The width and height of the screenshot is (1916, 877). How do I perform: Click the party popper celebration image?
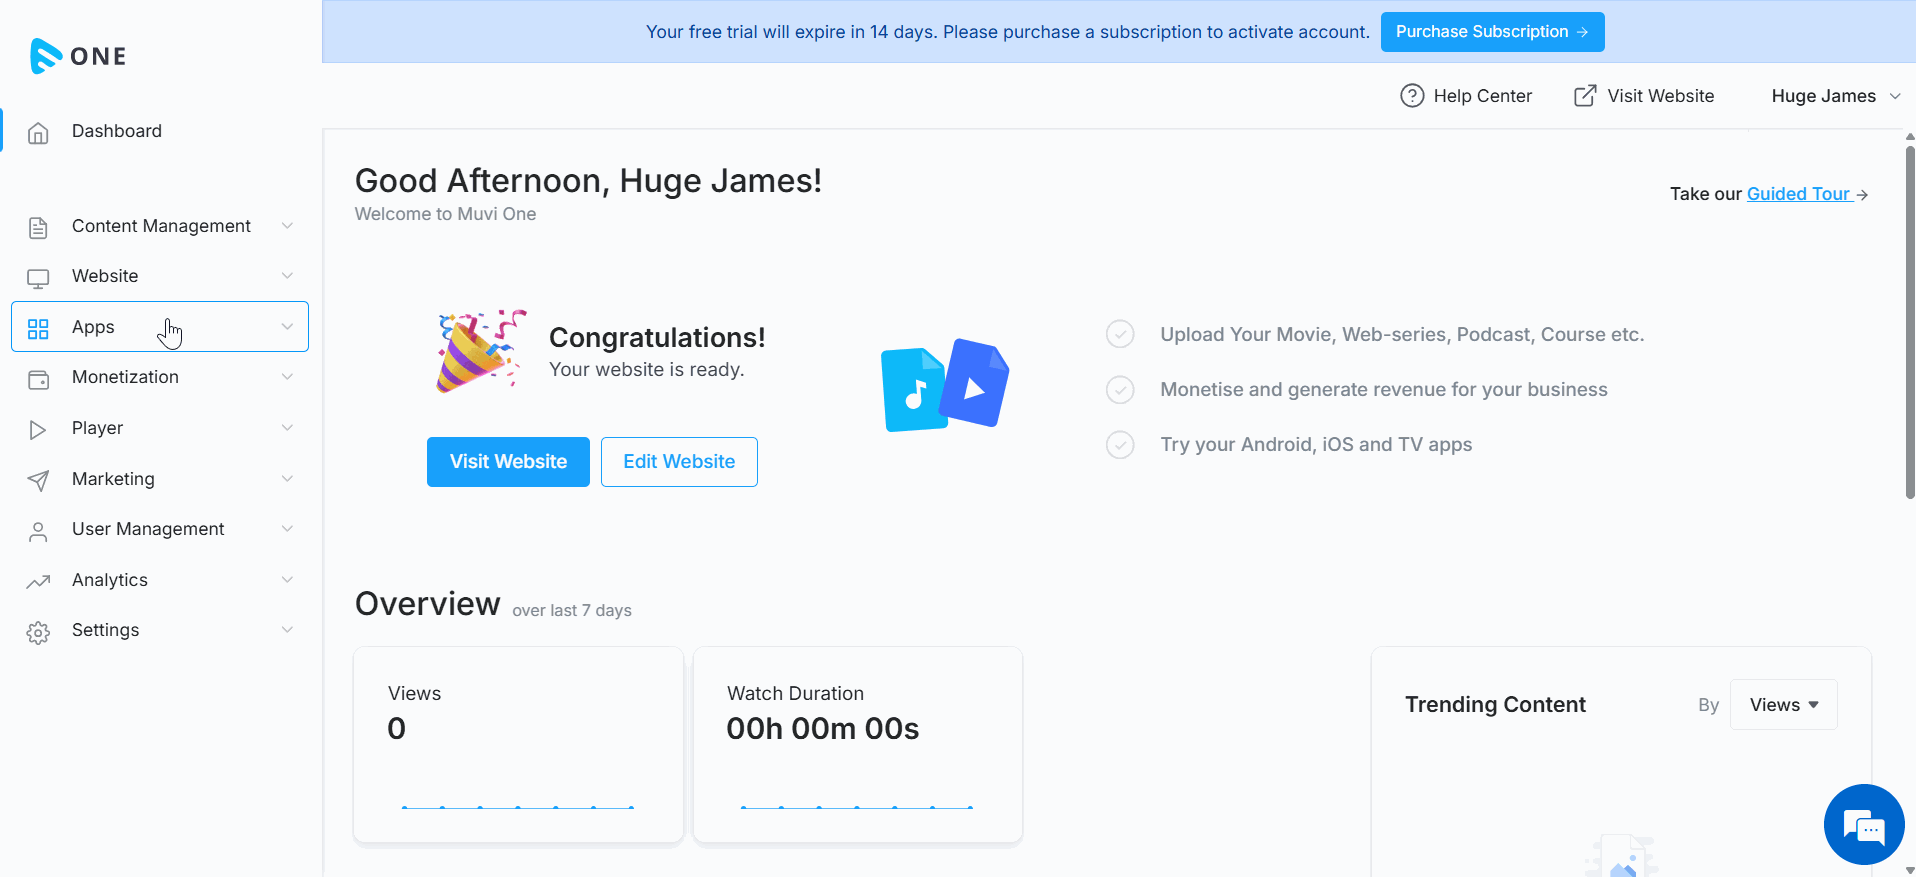(481, 350)
